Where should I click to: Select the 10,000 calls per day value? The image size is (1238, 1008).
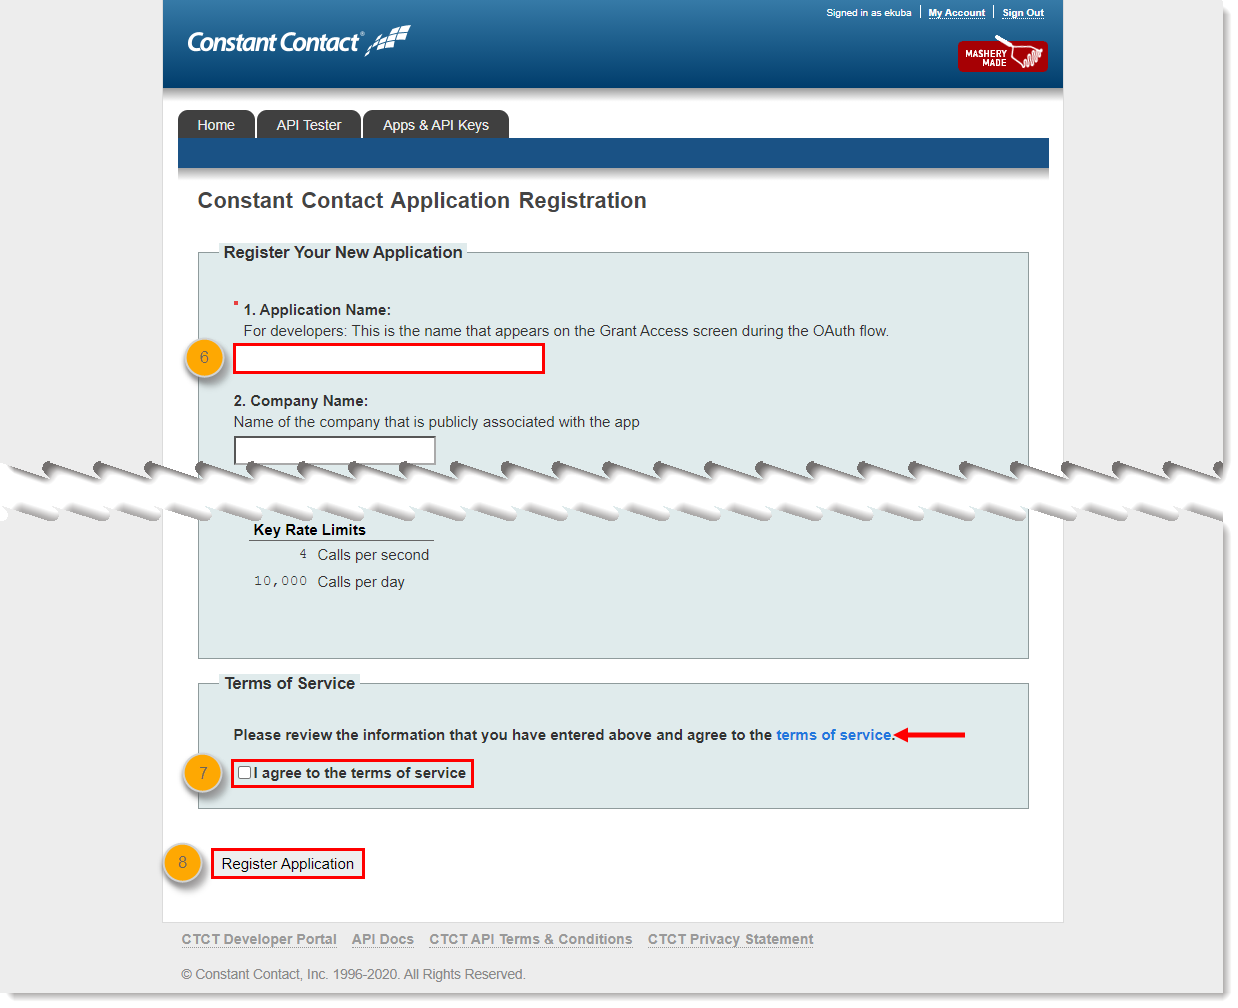coord(280,581)
